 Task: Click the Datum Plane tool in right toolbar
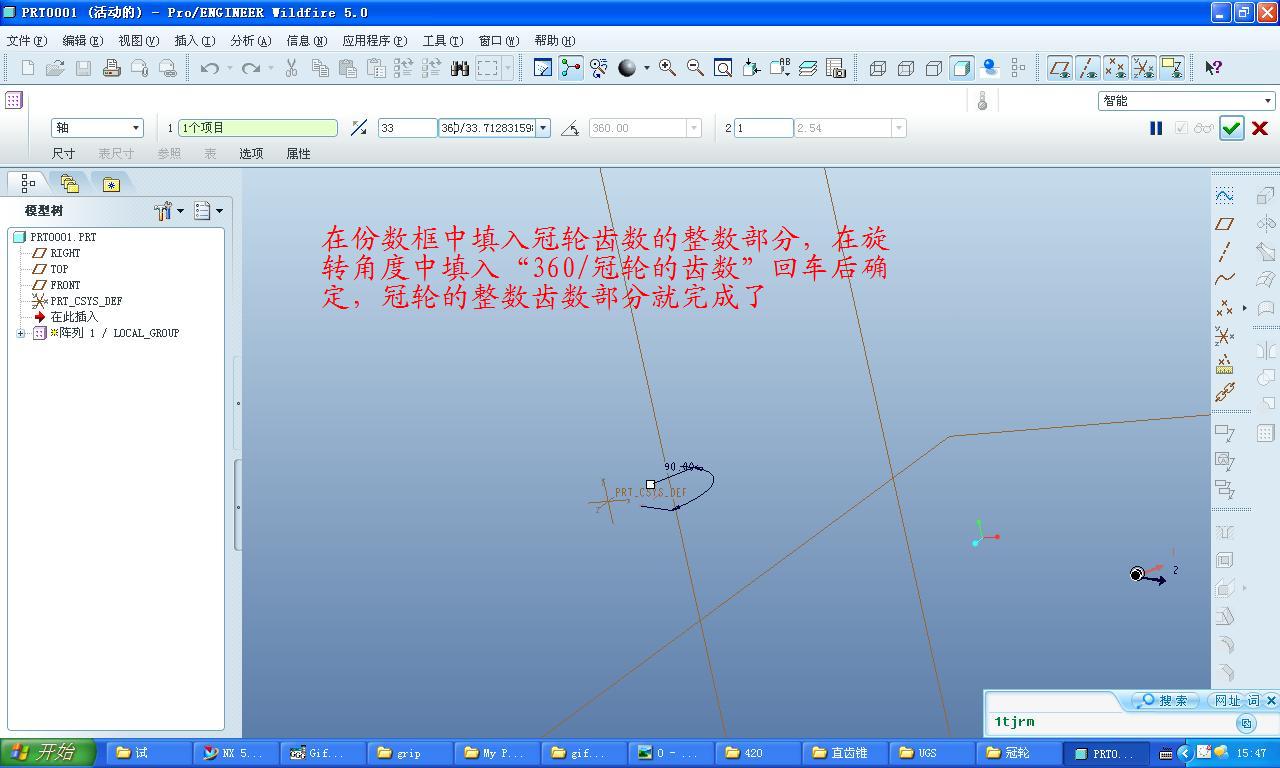1224,224
